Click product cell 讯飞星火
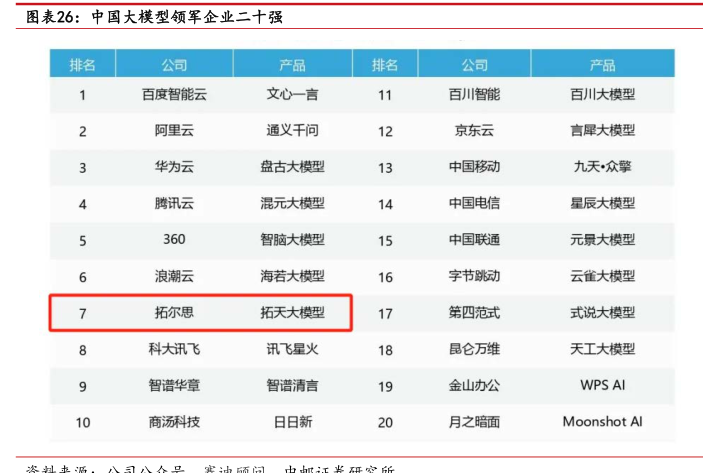Viewport: 703px width, 473px height. tap(292, 349)
